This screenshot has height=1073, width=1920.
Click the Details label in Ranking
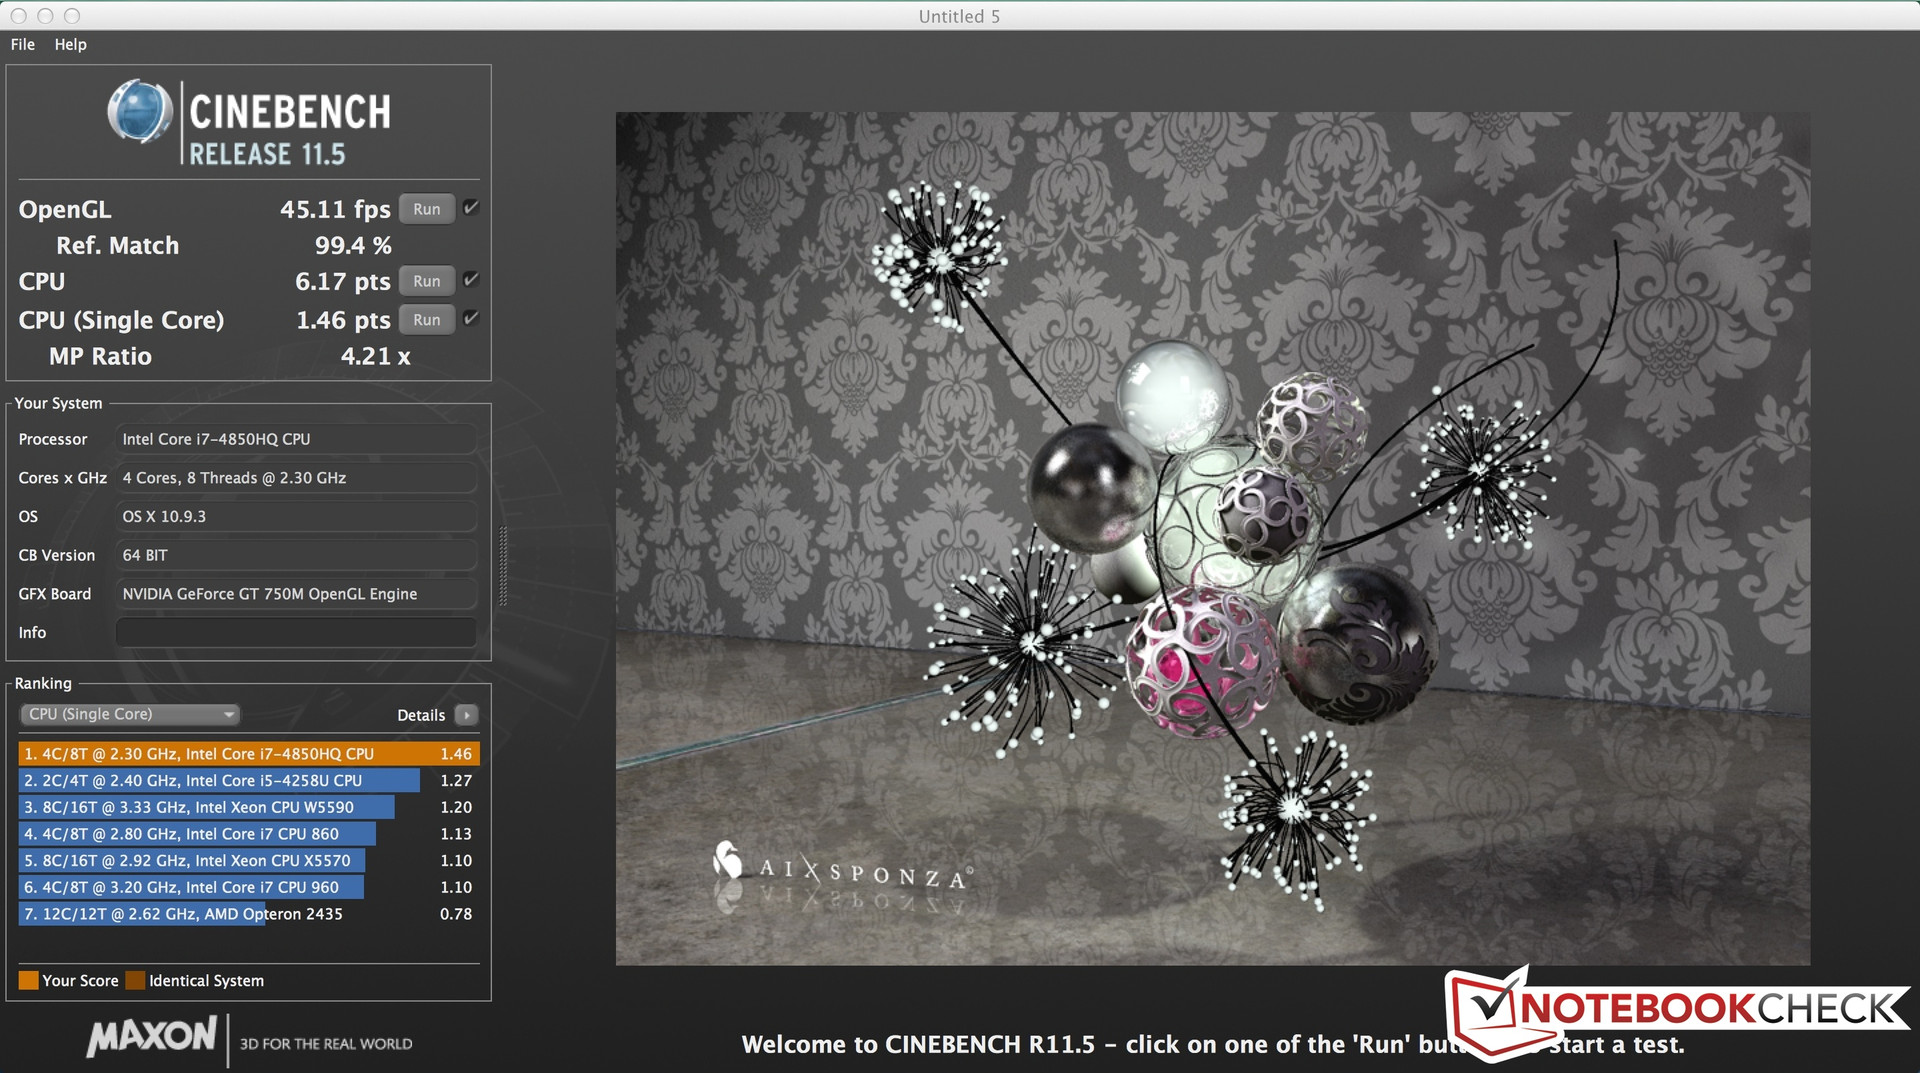tap(421, 715)
